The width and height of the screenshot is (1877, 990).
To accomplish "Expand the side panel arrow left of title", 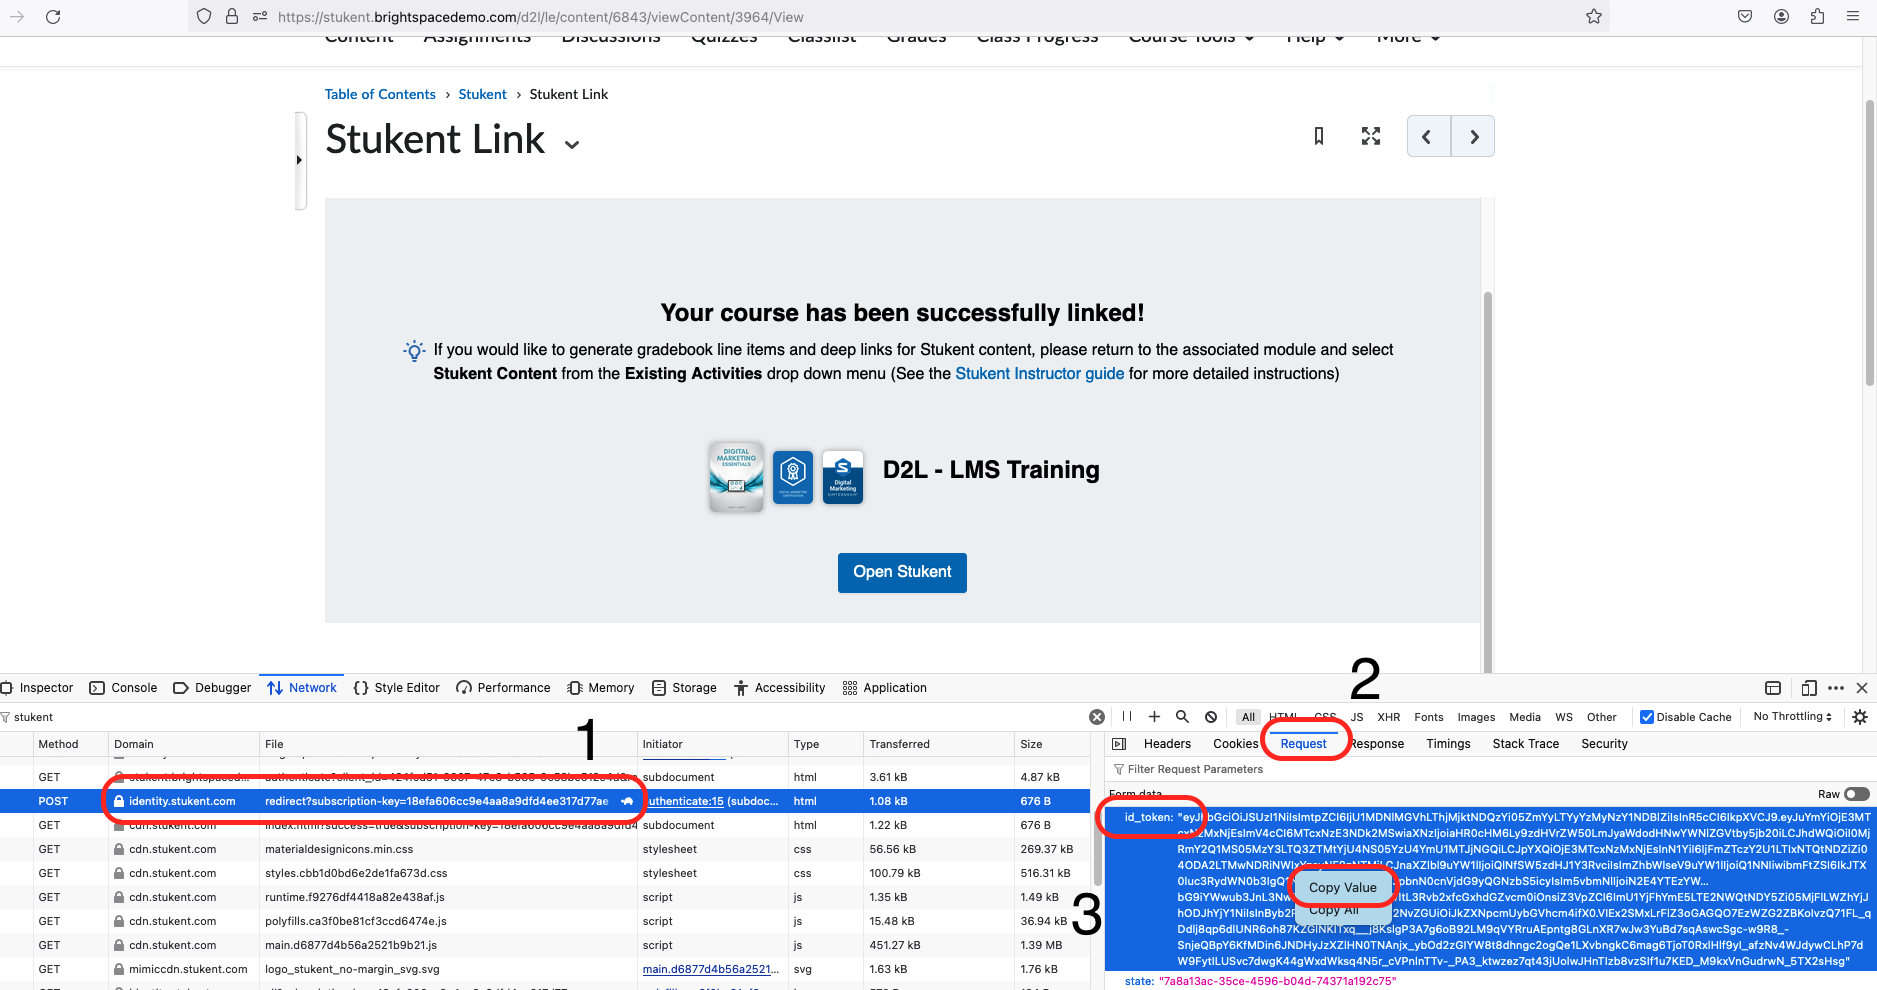I will coord(299,160).
